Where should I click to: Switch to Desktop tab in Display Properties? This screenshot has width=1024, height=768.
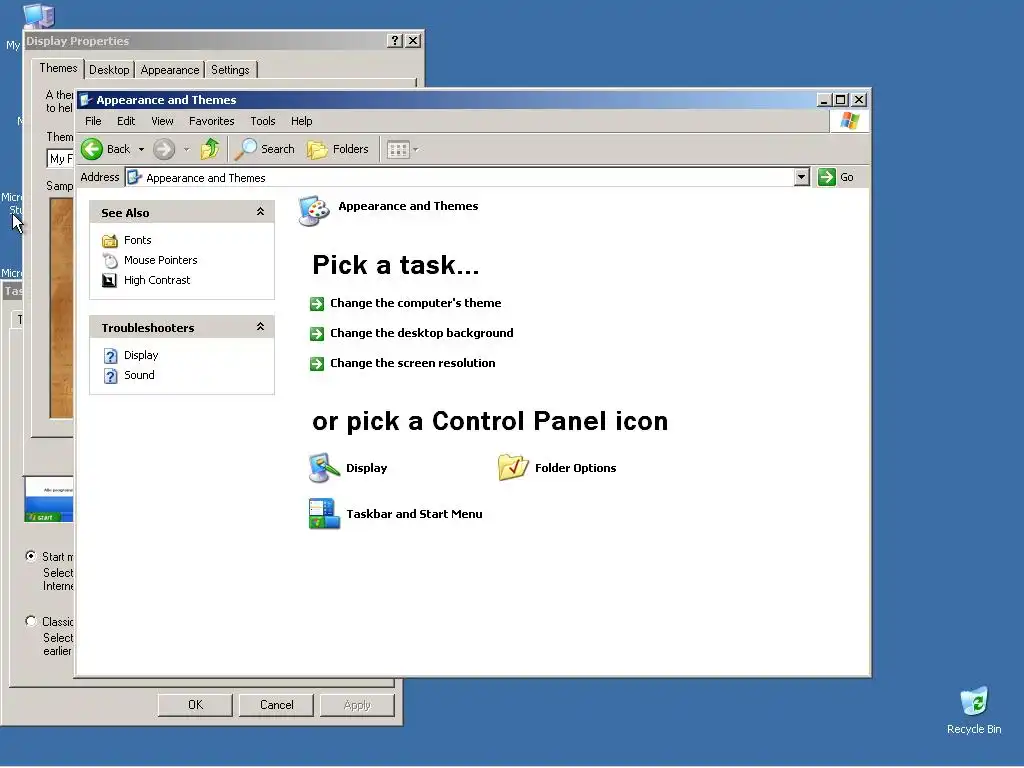(x=109, y=70)
